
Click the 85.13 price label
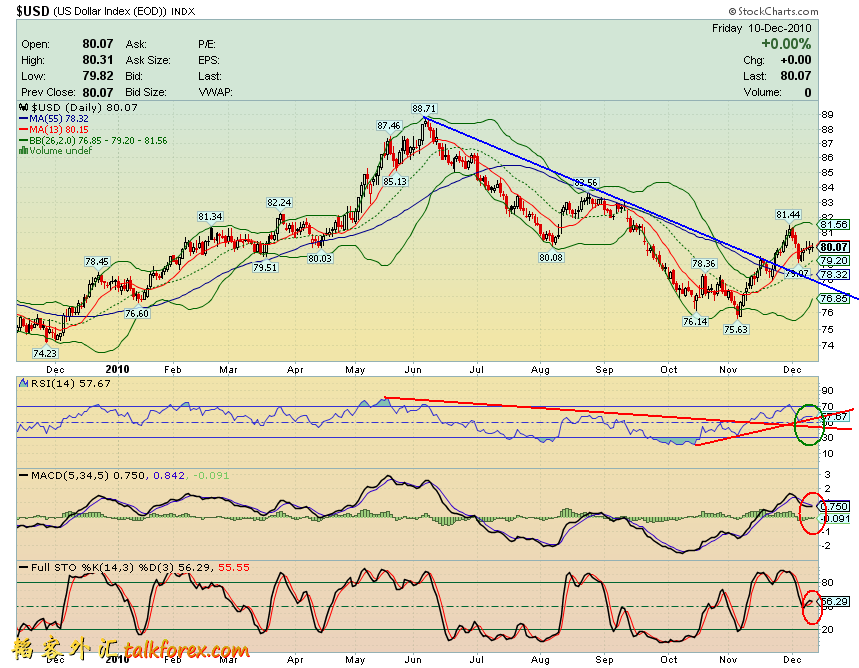click(395, 181)
